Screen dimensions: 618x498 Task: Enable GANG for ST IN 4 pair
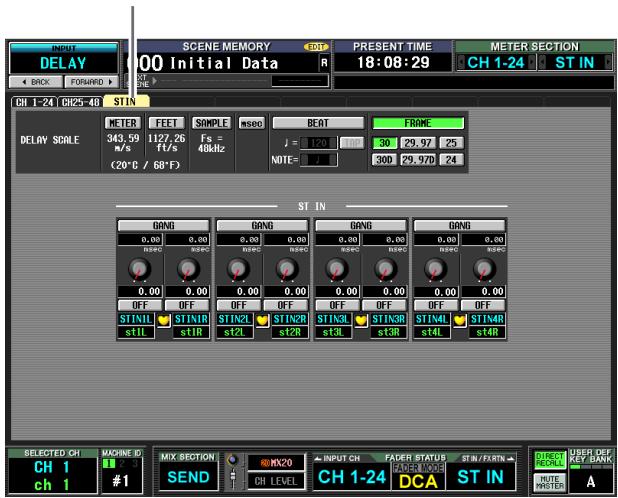pos(460,225)
